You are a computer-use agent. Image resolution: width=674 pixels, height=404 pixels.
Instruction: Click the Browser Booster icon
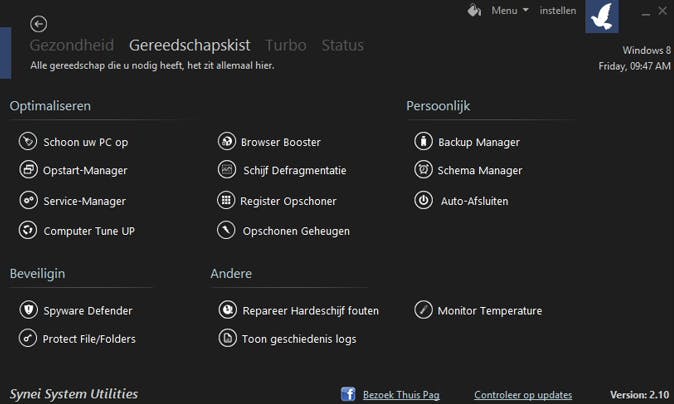point(226,142)
